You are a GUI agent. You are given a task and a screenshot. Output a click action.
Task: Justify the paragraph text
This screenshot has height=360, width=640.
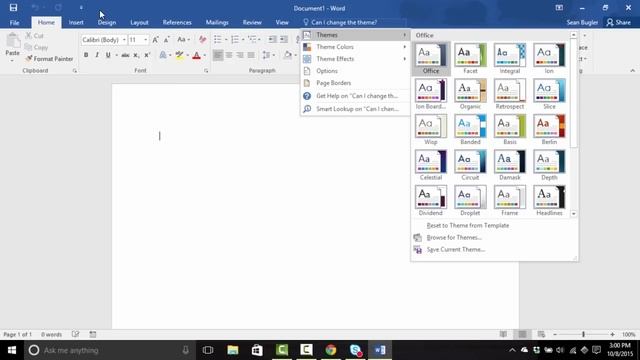pos(251,55)
